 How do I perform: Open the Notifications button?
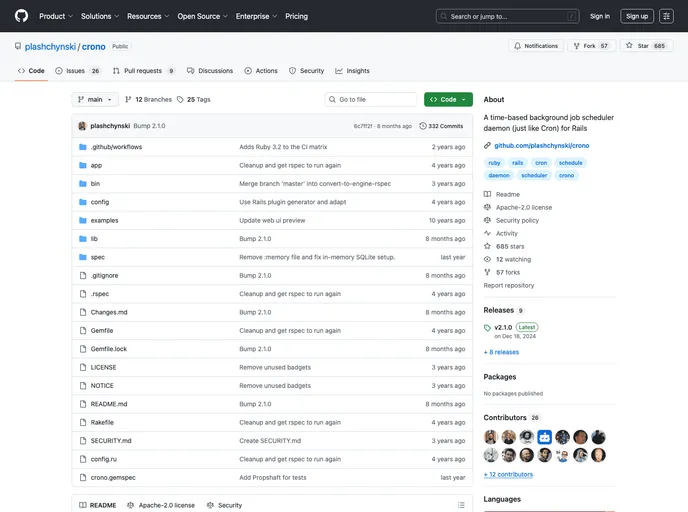(x=535, y=46)
